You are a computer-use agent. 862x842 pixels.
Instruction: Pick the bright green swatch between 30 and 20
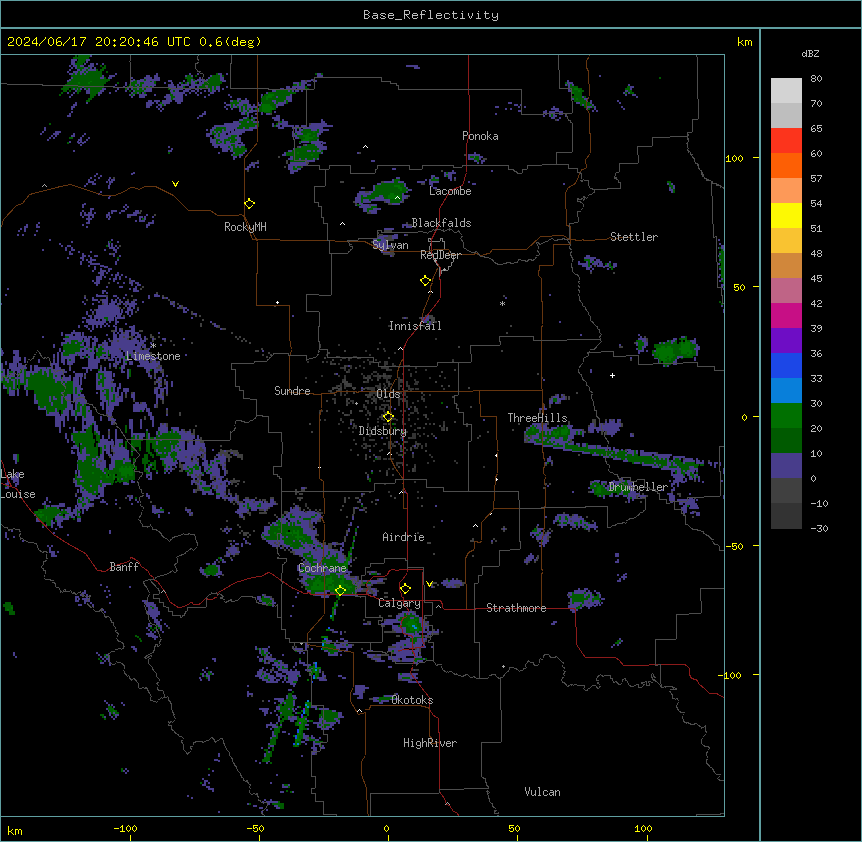pyautogui.click(x=786, y=416)
